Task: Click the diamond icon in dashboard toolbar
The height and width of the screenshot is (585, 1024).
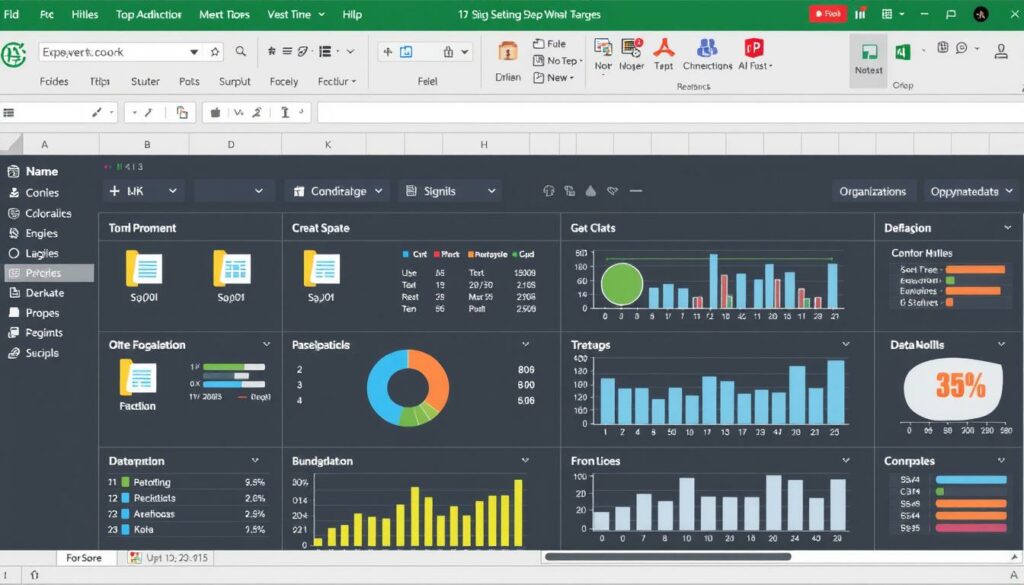Action: click(612, 191)
